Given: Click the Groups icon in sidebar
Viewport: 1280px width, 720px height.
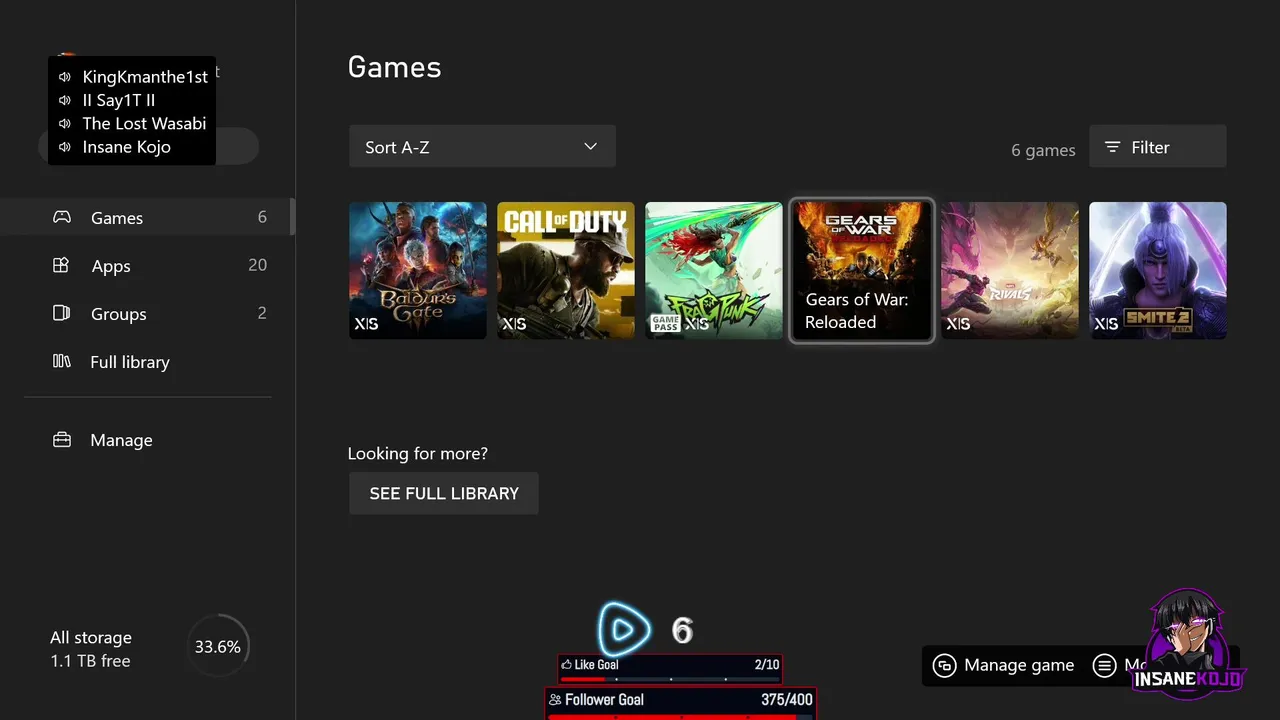Looking at the screenshot, I should click(x=61, y=313).
